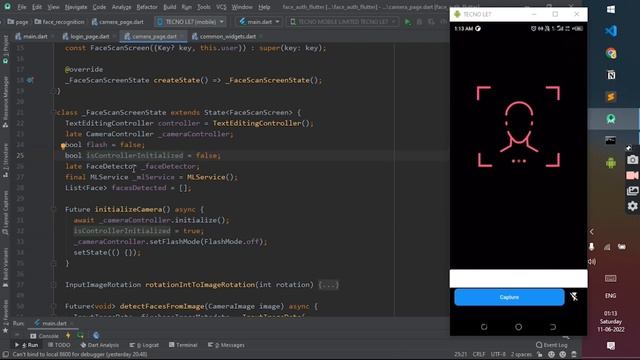The height and width of the screenshot is (360, 640).
Task: Click the green Run app icon
Action: point(407,22)
